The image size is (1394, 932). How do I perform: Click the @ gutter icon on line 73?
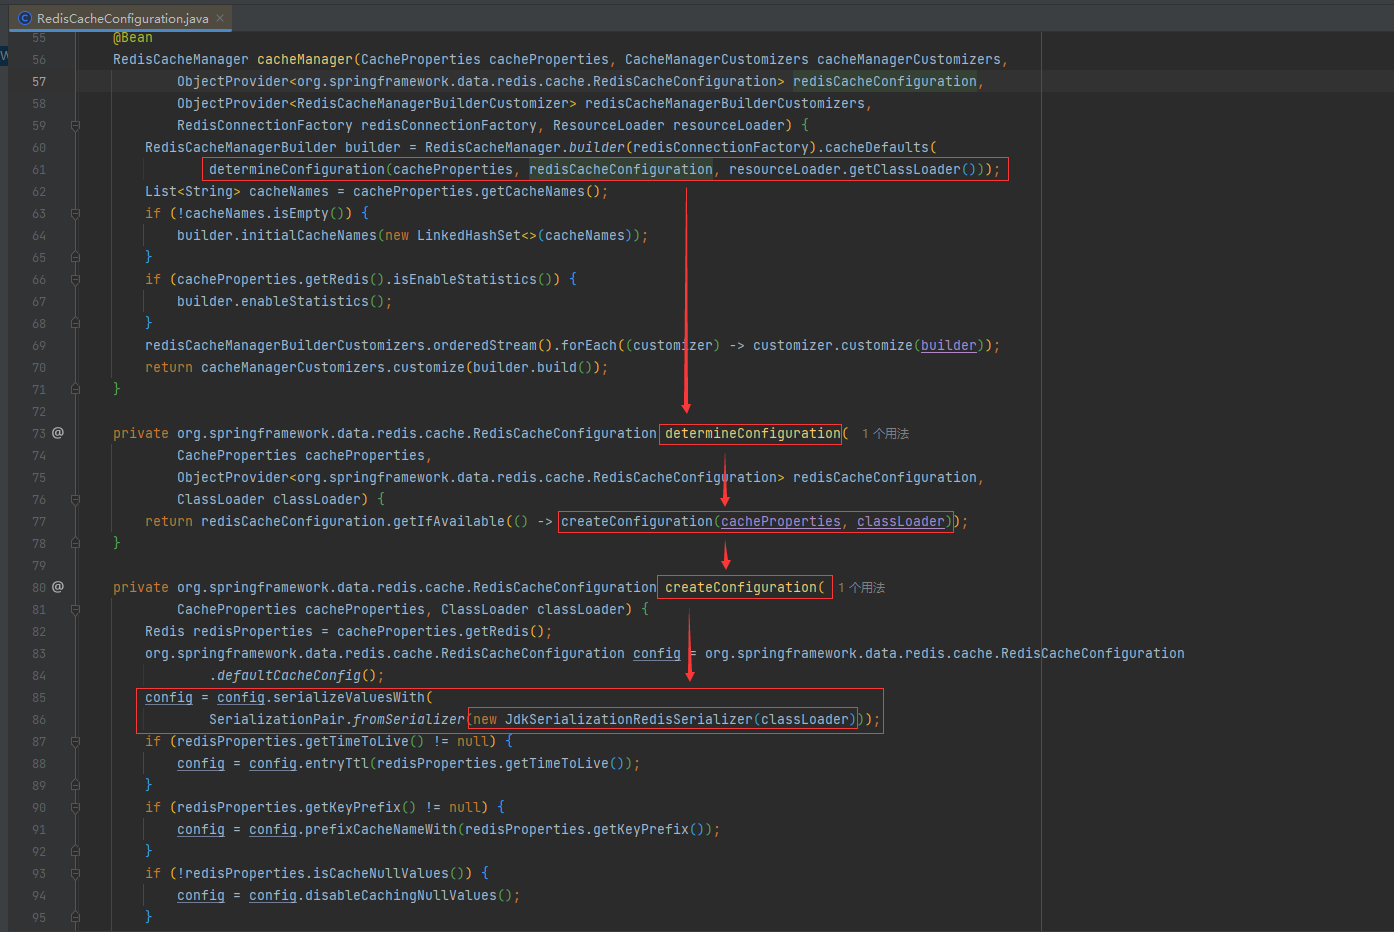[x=58, y=433]
